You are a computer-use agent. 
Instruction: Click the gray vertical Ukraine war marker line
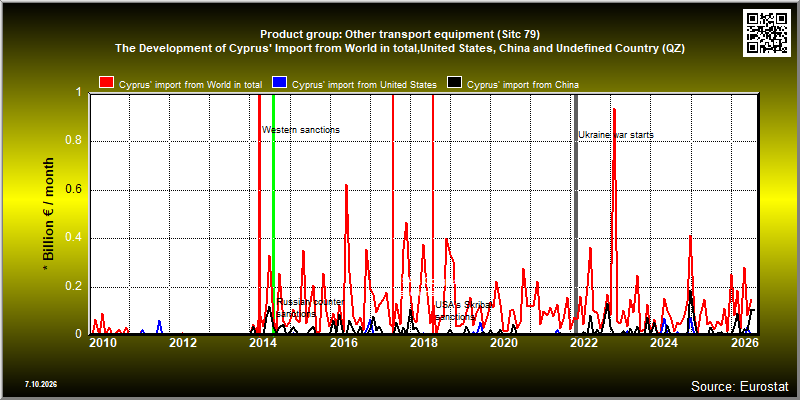[x=576, y=213]
